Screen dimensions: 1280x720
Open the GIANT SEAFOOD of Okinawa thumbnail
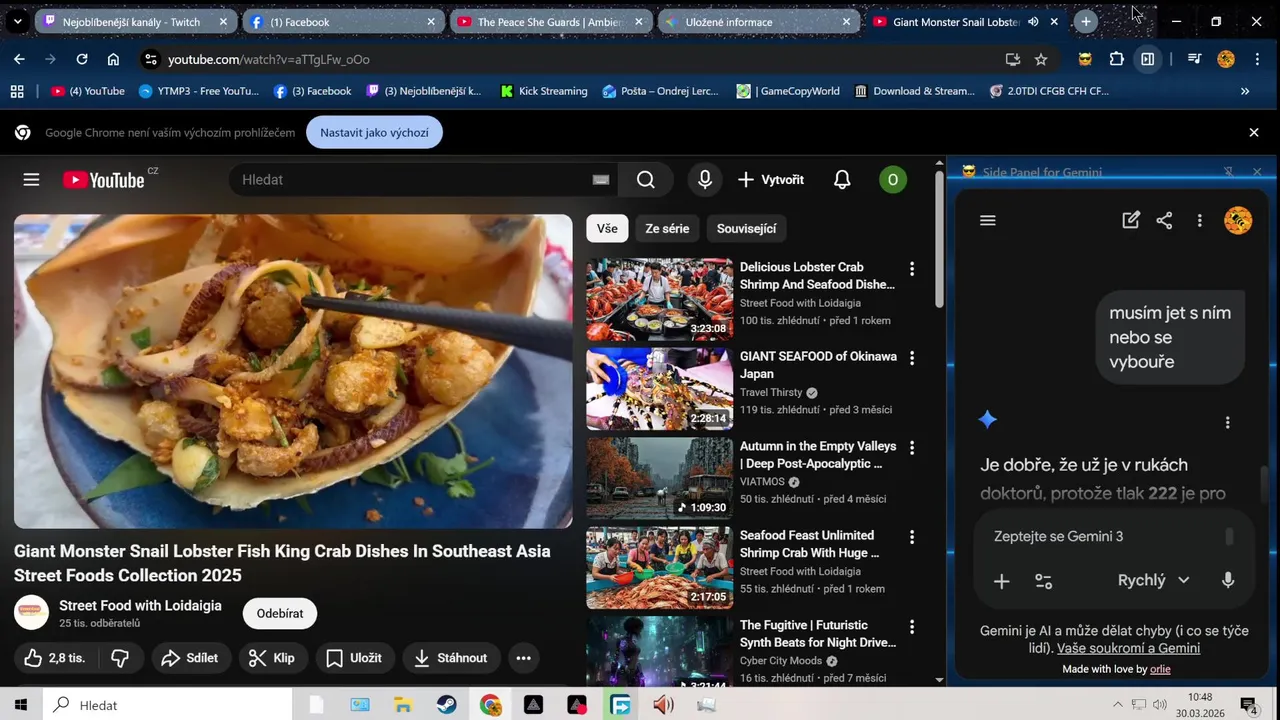(x=659, y=389)
